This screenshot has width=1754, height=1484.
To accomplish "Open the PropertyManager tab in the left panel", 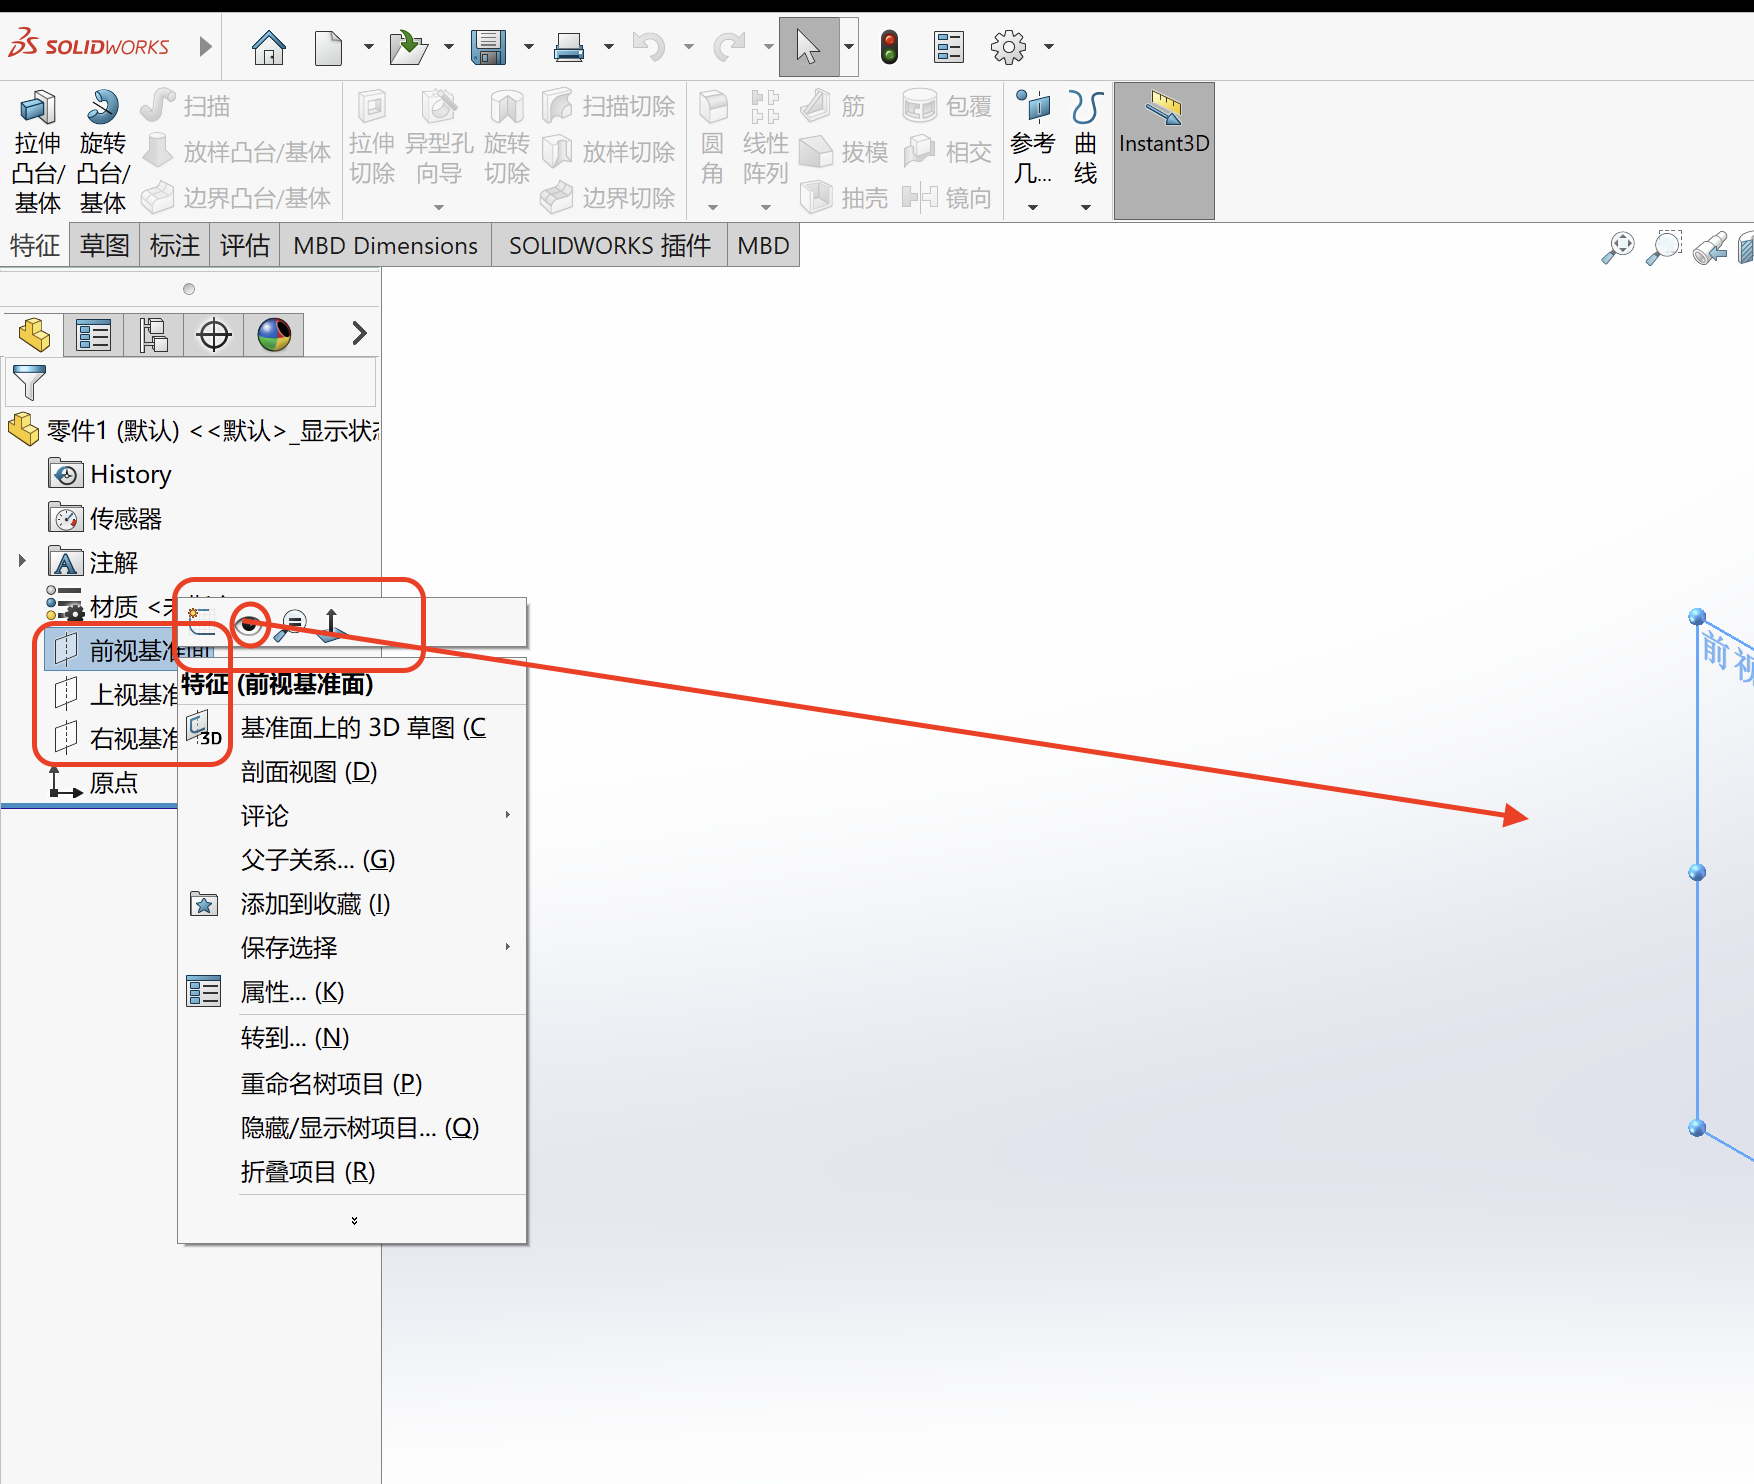I will [94, 335].
